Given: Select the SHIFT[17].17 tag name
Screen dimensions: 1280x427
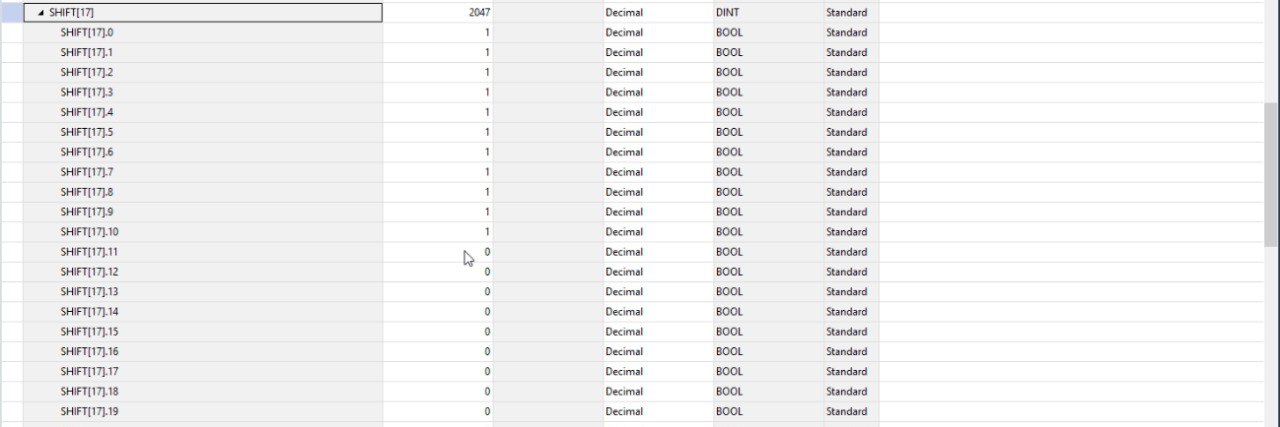Looking at the screenshot, I should pos(89,371).
